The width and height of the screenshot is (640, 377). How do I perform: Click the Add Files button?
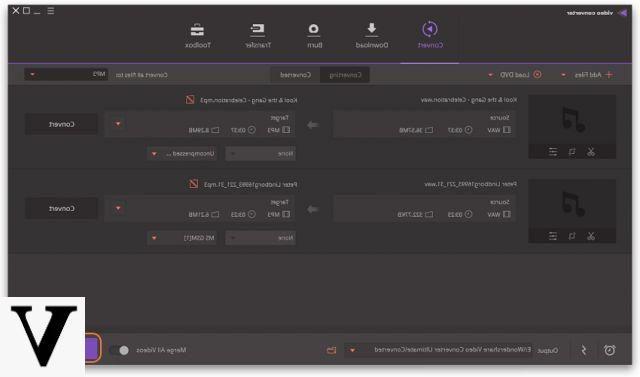593,75
